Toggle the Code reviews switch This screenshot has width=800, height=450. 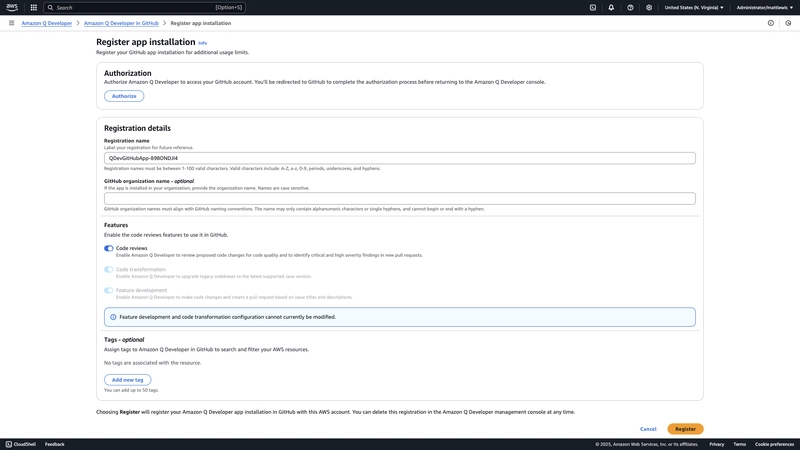pyautogui.click(x=109, y=248)
